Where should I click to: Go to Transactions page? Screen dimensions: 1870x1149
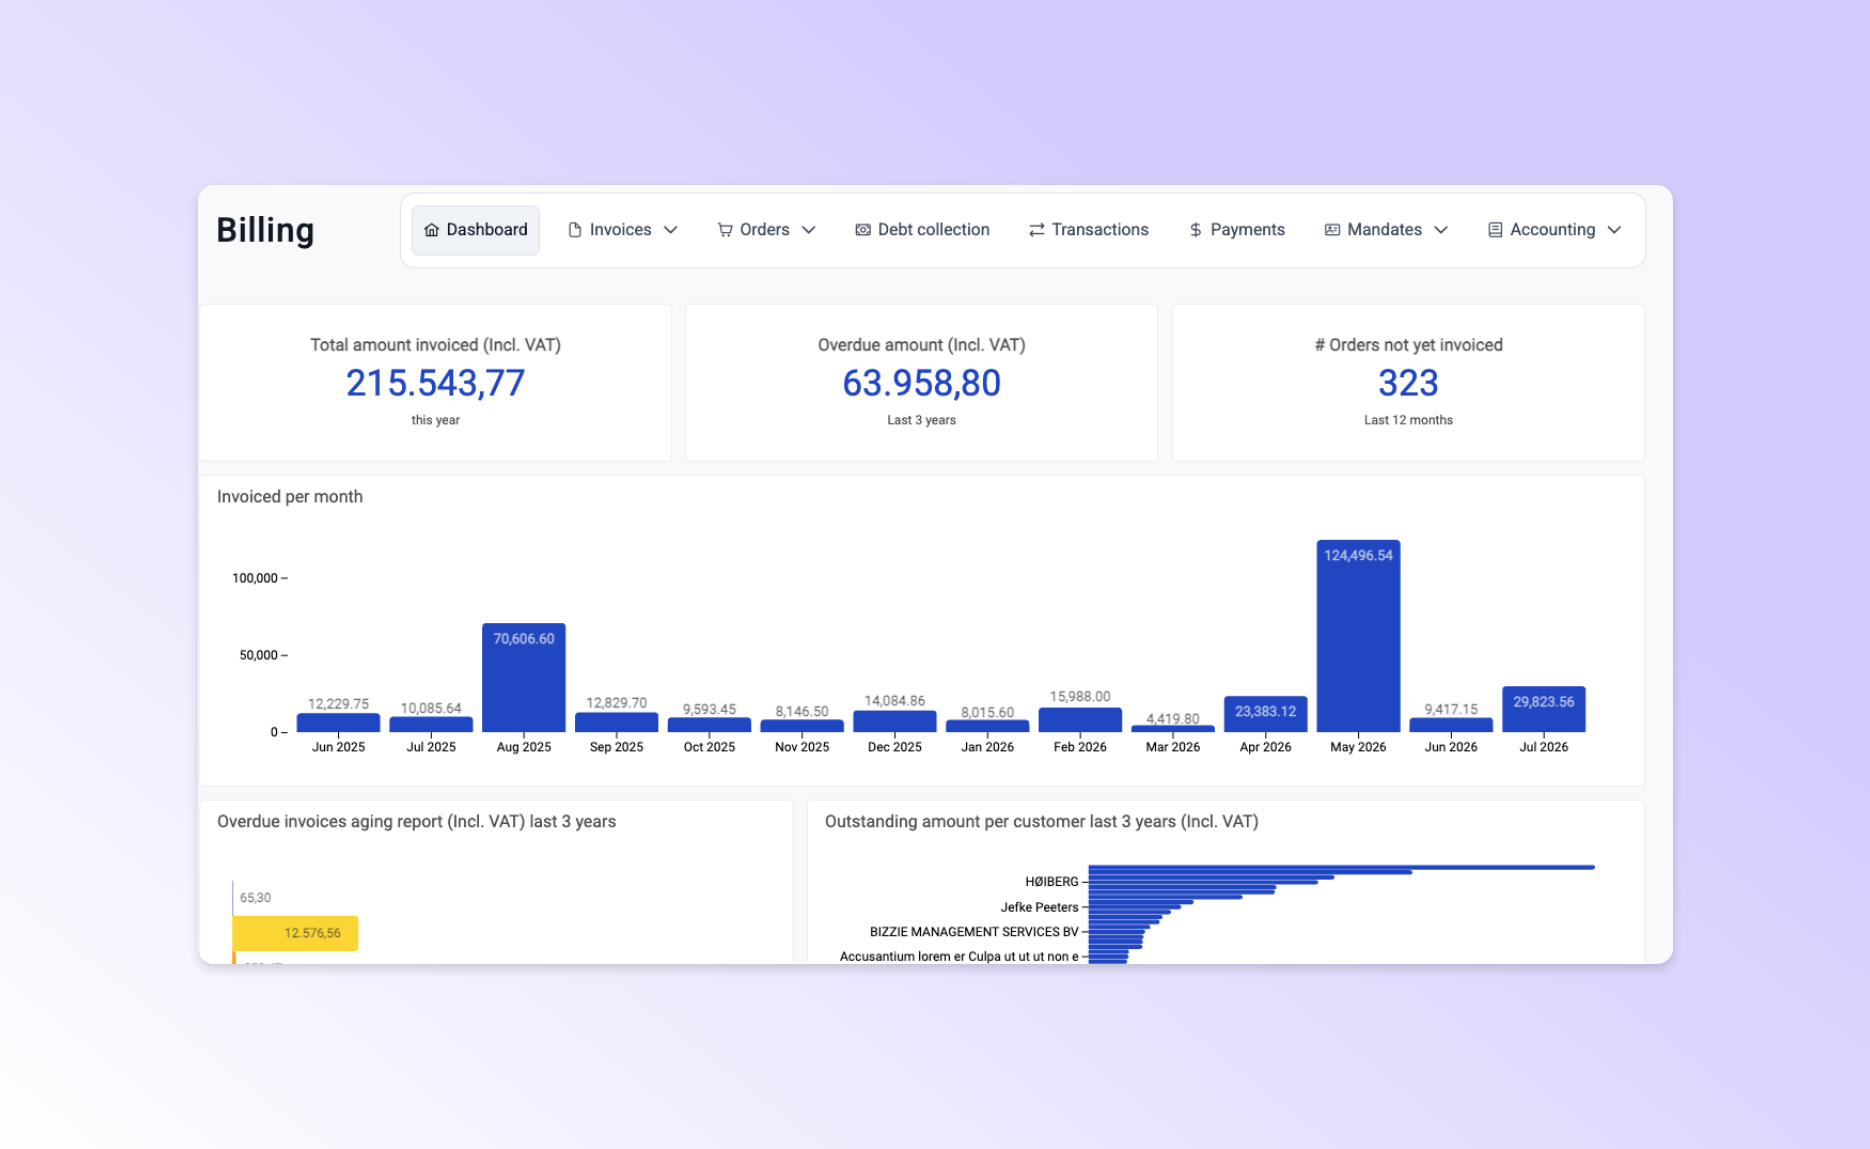pos(1089,230)
